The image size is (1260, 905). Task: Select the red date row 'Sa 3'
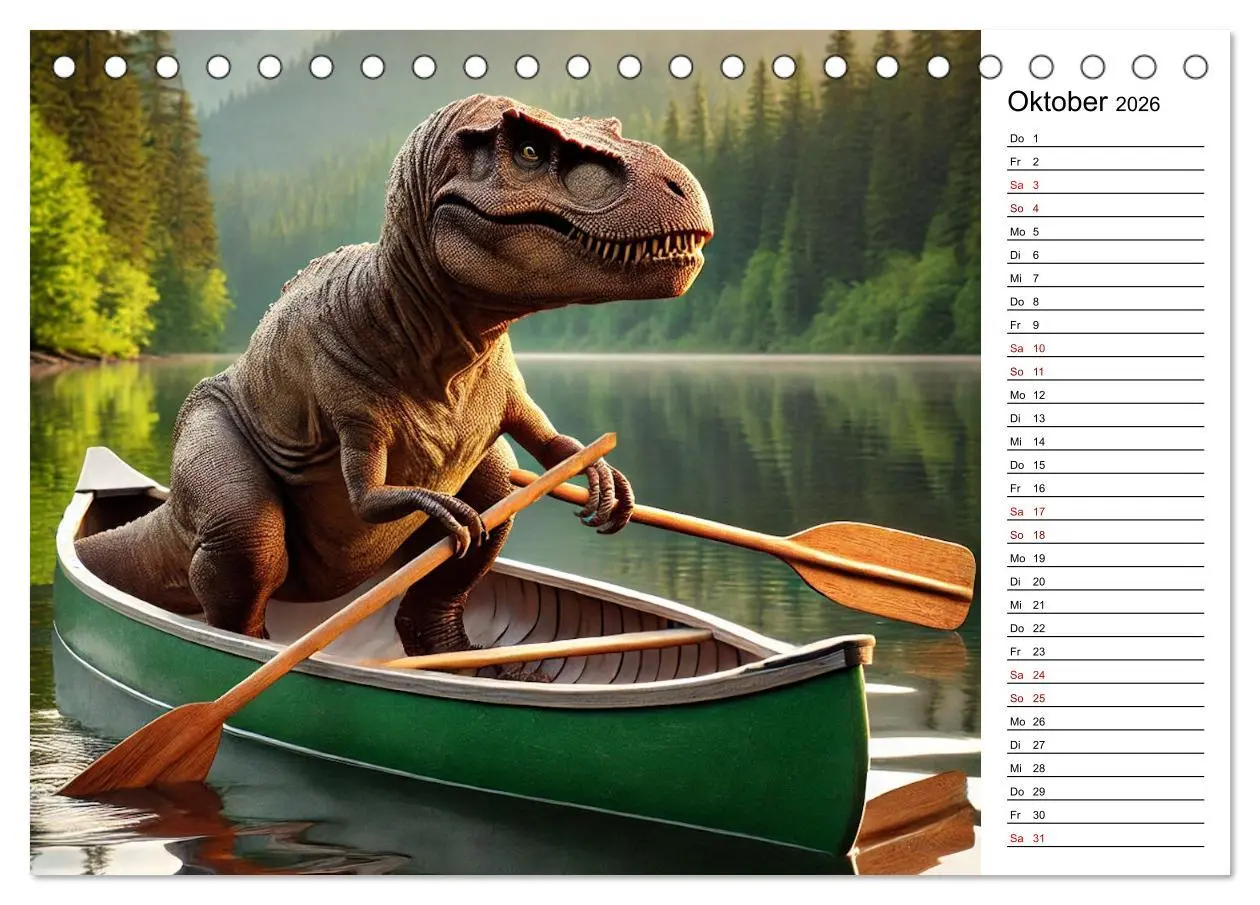tap(1105, 185)
